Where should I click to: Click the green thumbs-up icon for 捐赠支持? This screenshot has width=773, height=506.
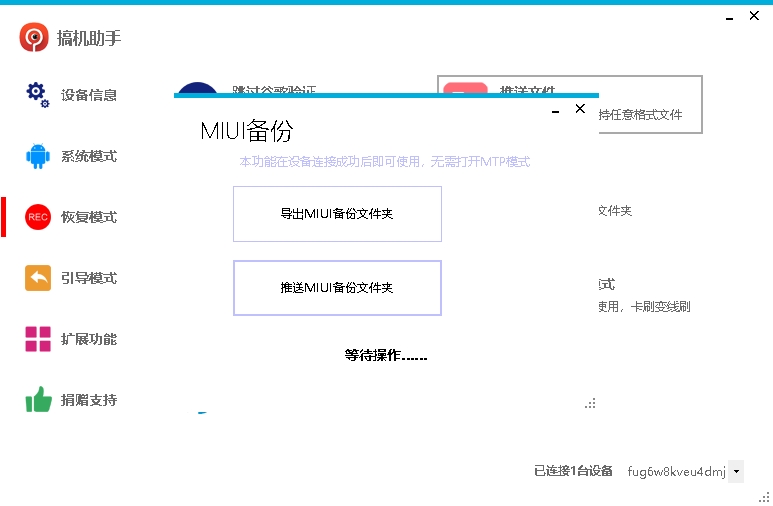click(38, 399)
